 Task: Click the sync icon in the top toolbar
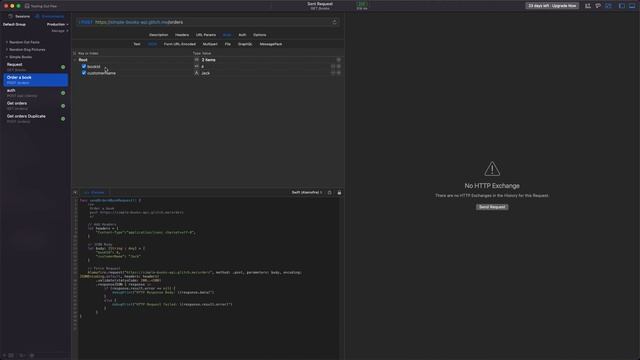[x=608, y=6]
